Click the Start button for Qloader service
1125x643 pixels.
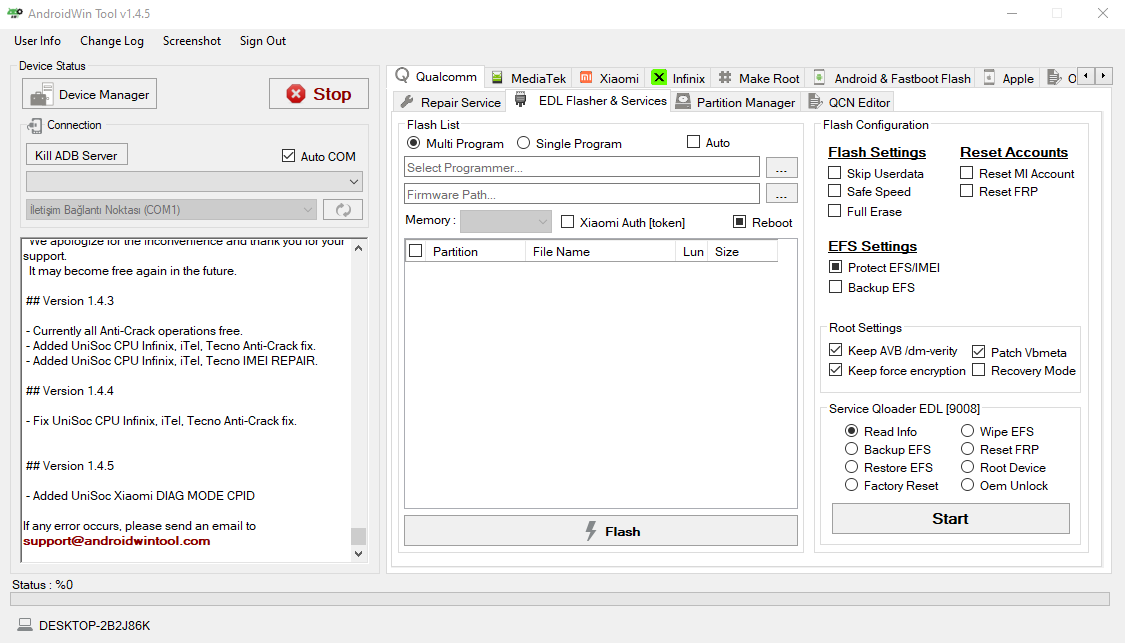[950, 518]
